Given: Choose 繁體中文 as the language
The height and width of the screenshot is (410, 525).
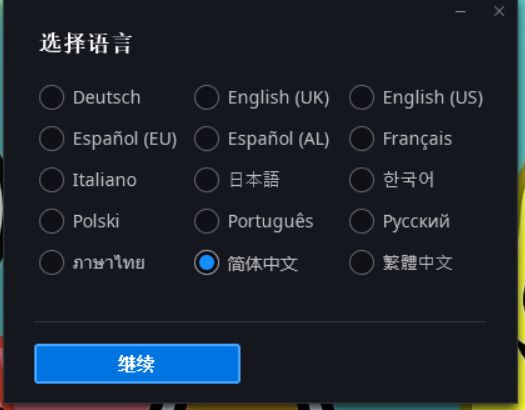Looking at the screenshot, I should pyautogui.click(x=362, y=262).
